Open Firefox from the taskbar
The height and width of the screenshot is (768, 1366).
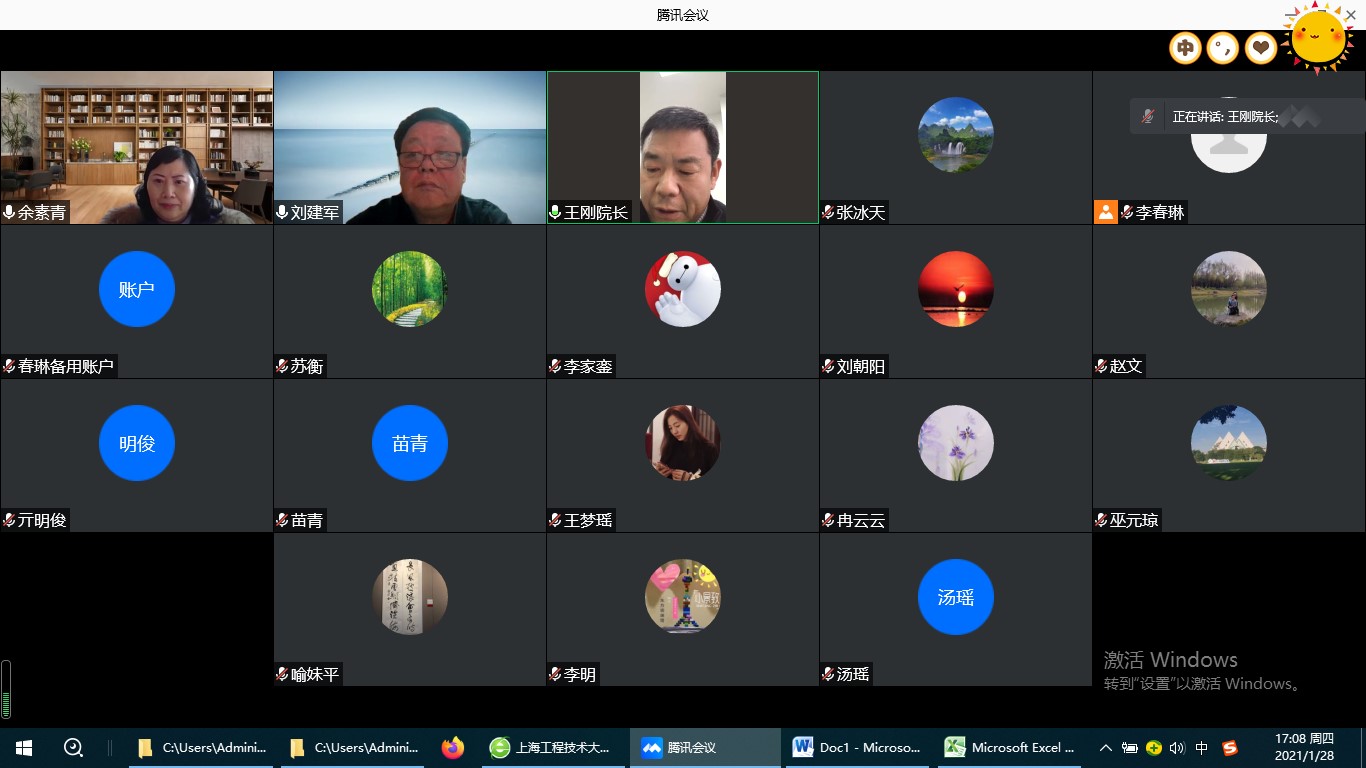point(453,747)
